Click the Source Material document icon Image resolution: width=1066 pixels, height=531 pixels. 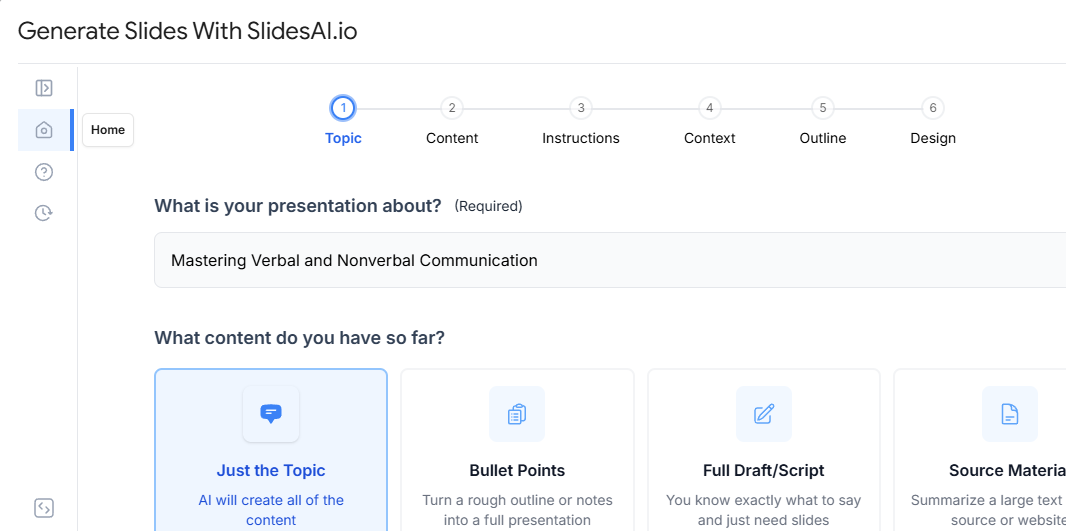pos(1010,414)
